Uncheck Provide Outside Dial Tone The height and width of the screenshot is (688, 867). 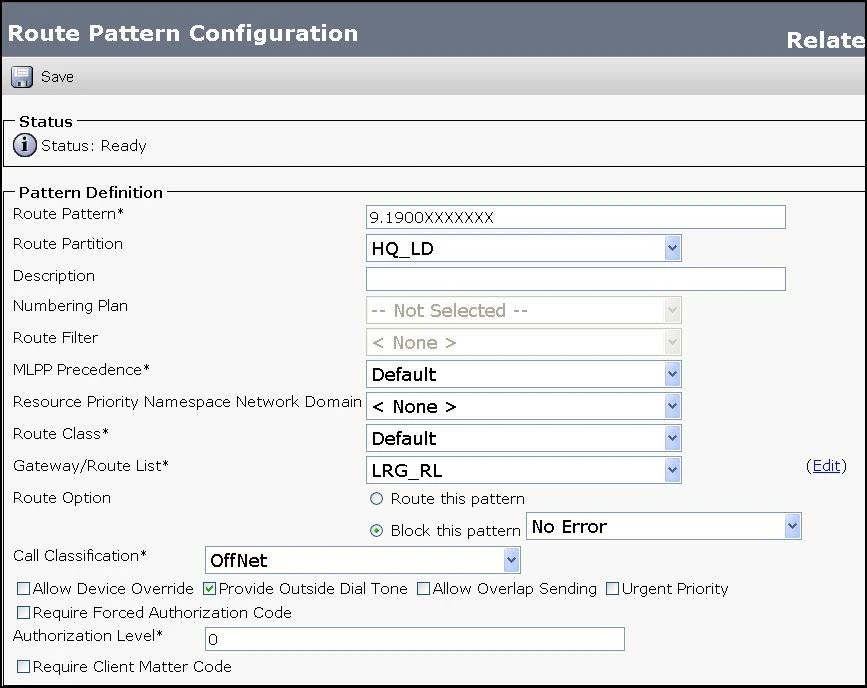pos(209,589)
